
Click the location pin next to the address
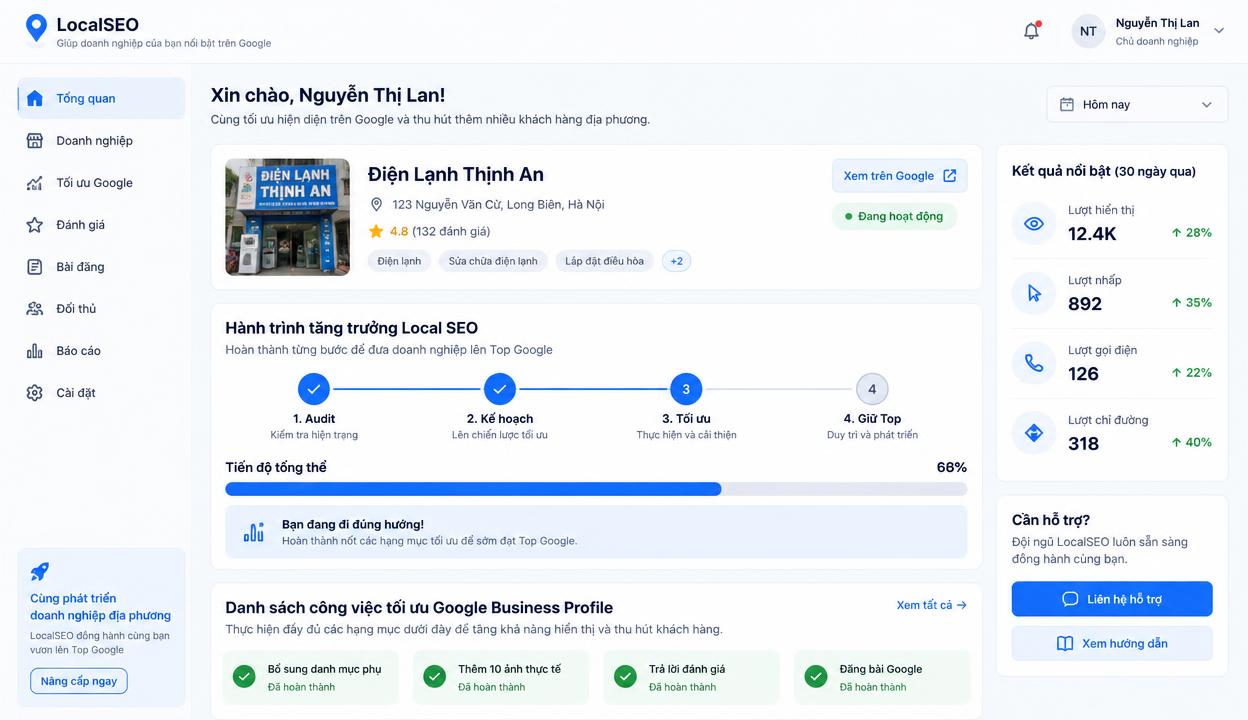coord(377,204)
